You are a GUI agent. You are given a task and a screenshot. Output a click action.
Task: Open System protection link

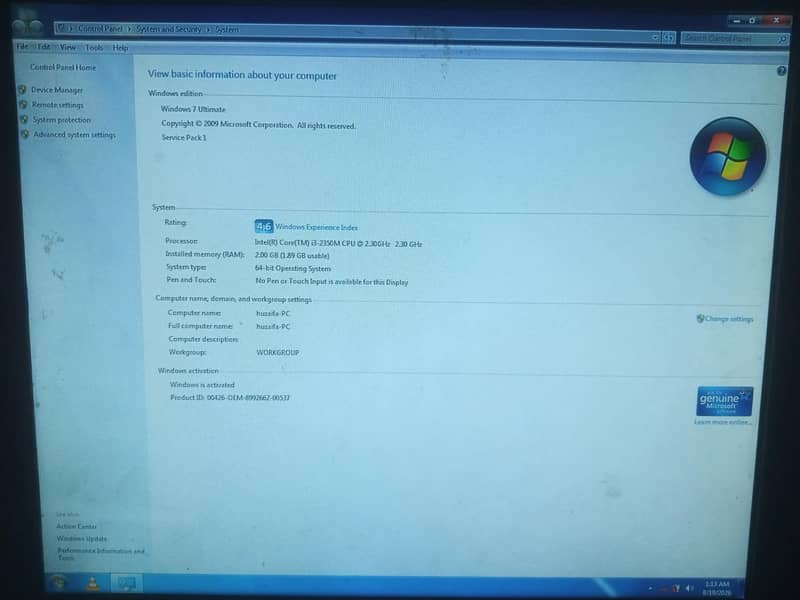tap(62, 120)
